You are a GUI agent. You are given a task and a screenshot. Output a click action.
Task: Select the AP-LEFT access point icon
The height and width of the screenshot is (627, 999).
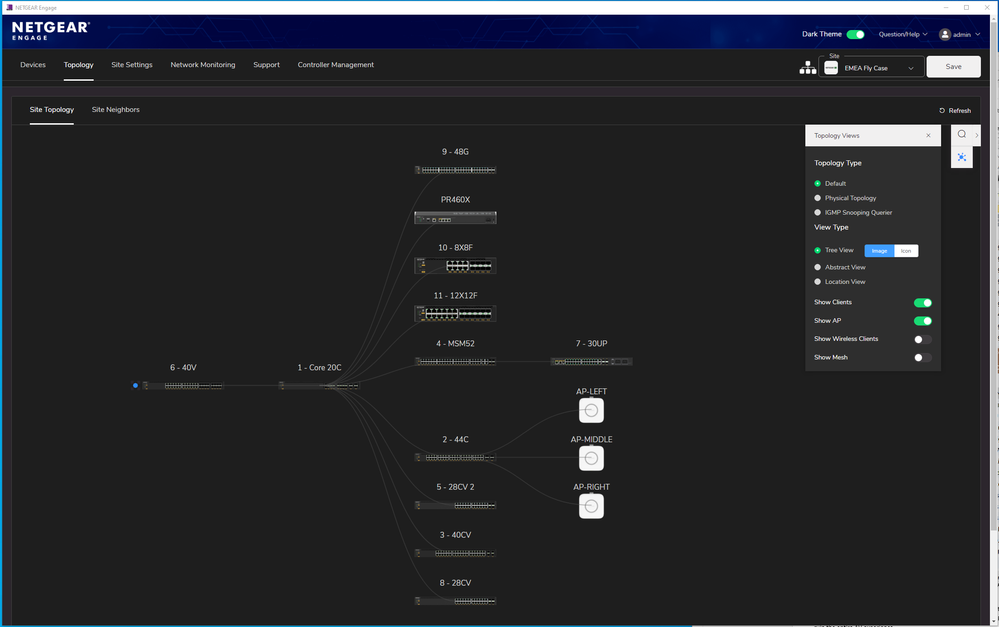click(591, 410)
